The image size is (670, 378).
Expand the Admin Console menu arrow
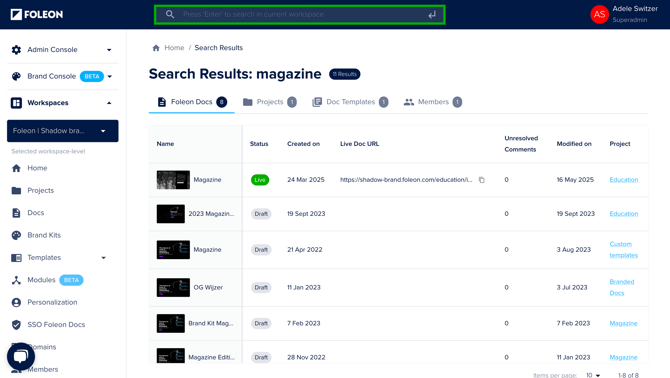109,50
